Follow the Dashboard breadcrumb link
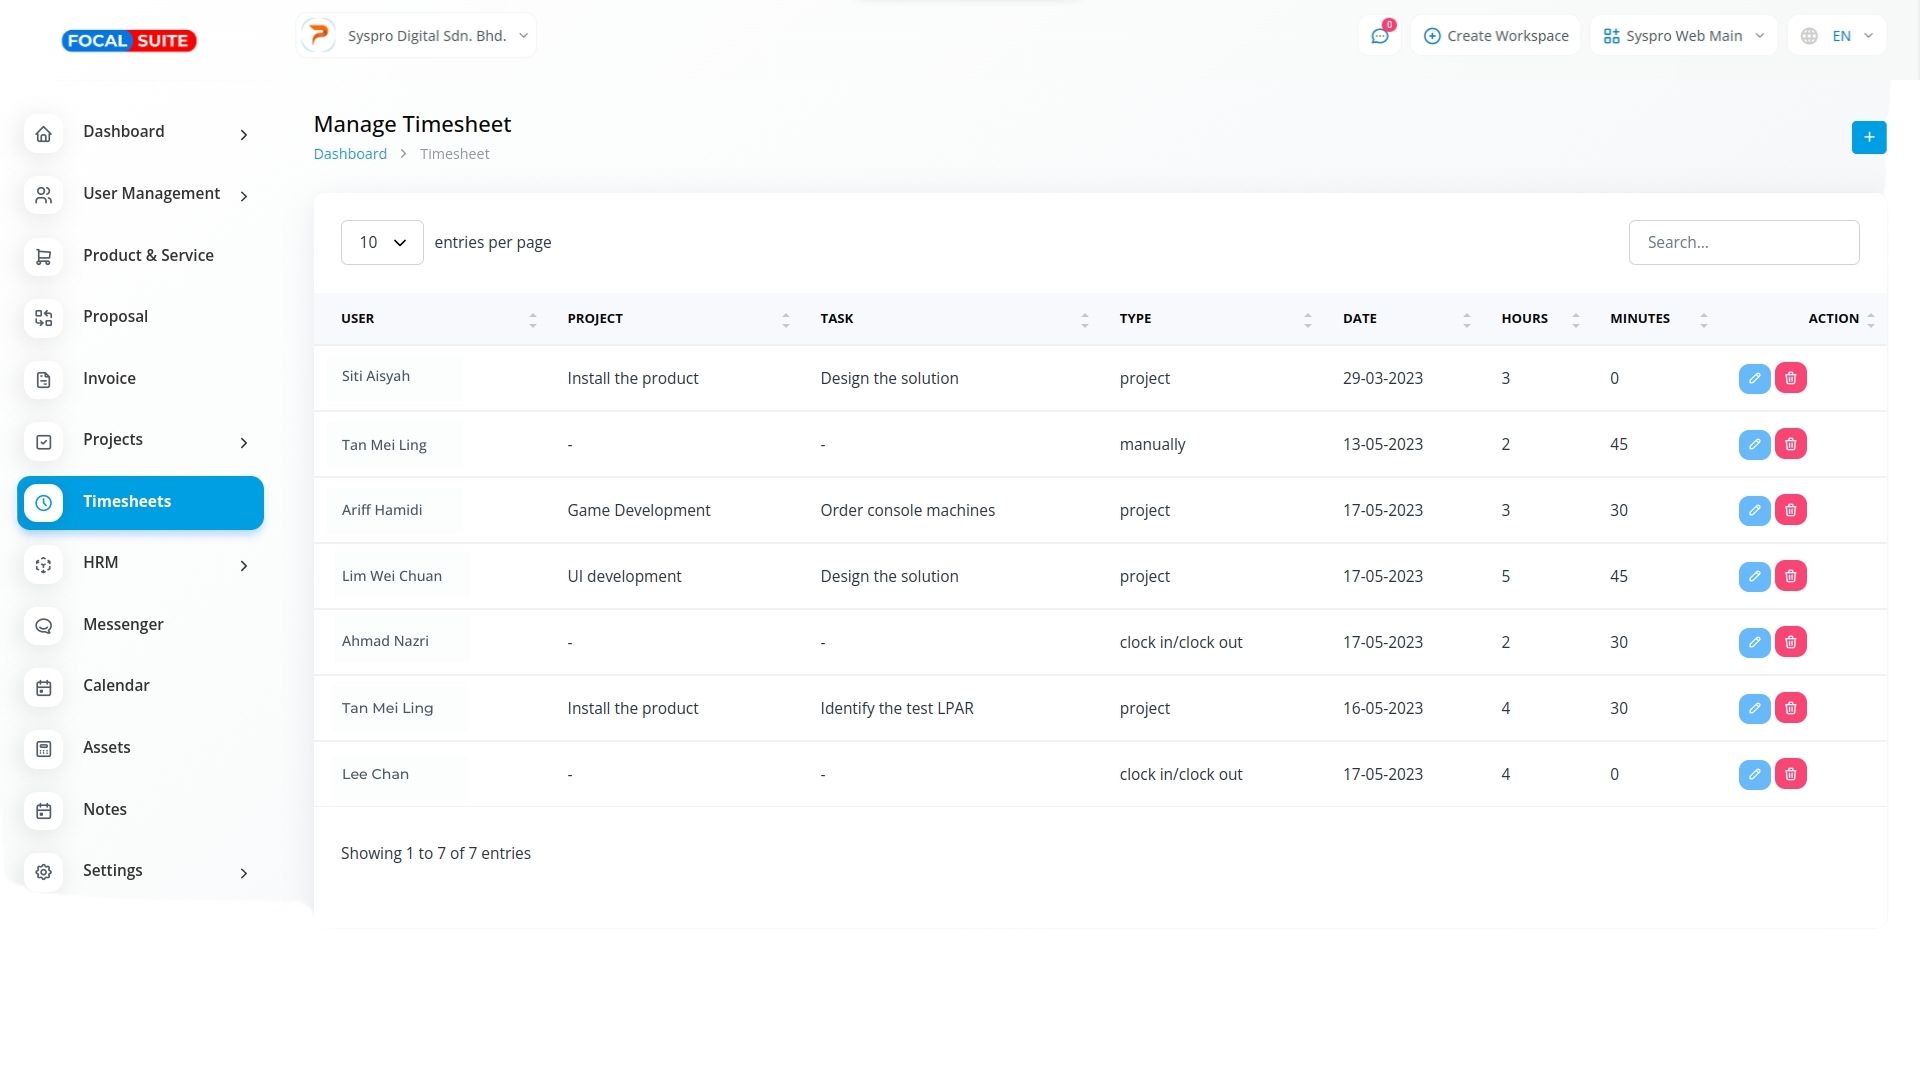This screenshot has width=1920, height=1080. coord(350,154)
